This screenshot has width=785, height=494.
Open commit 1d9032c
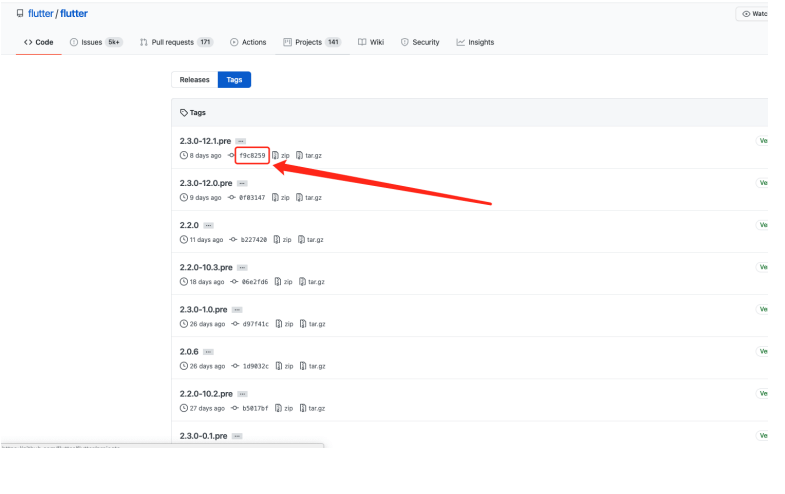(x=255, y=366)
